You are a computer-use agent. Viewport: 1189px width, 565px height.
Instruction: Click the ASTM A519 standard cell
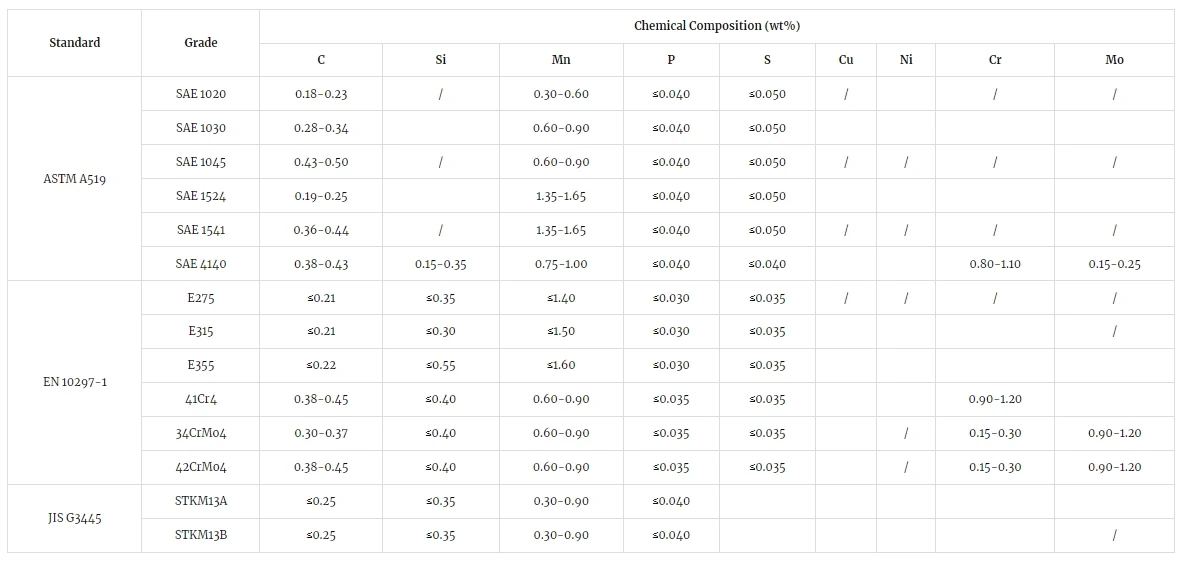pyautogui.click(x=74, y=179)
